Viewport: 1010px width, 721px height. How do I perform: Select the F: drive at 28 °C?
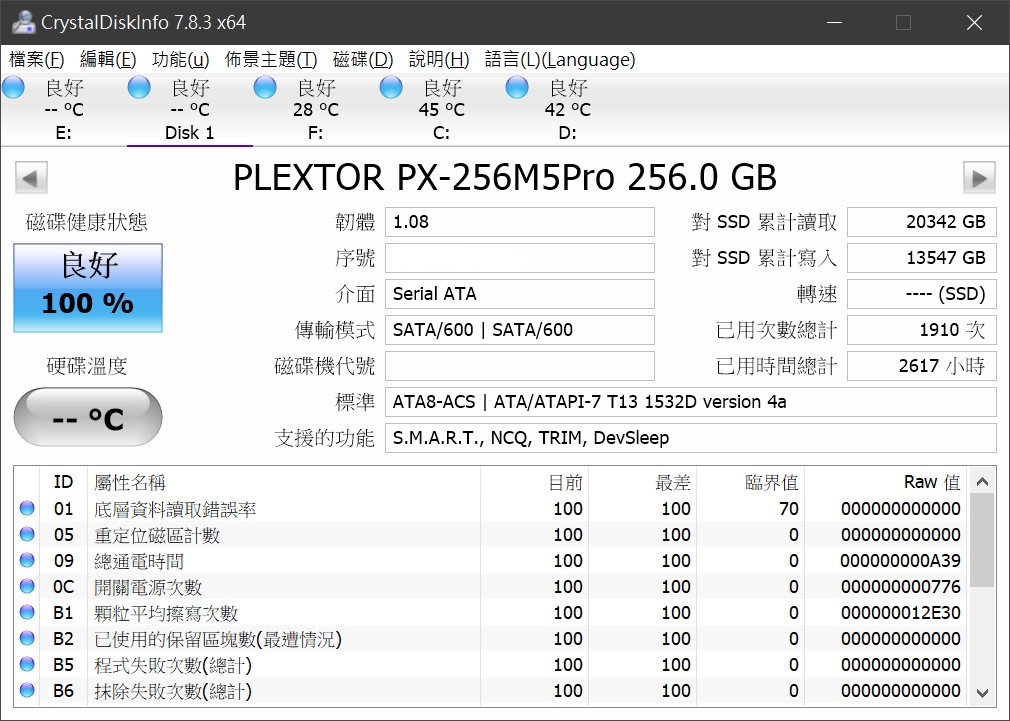[x=316, y=110]
